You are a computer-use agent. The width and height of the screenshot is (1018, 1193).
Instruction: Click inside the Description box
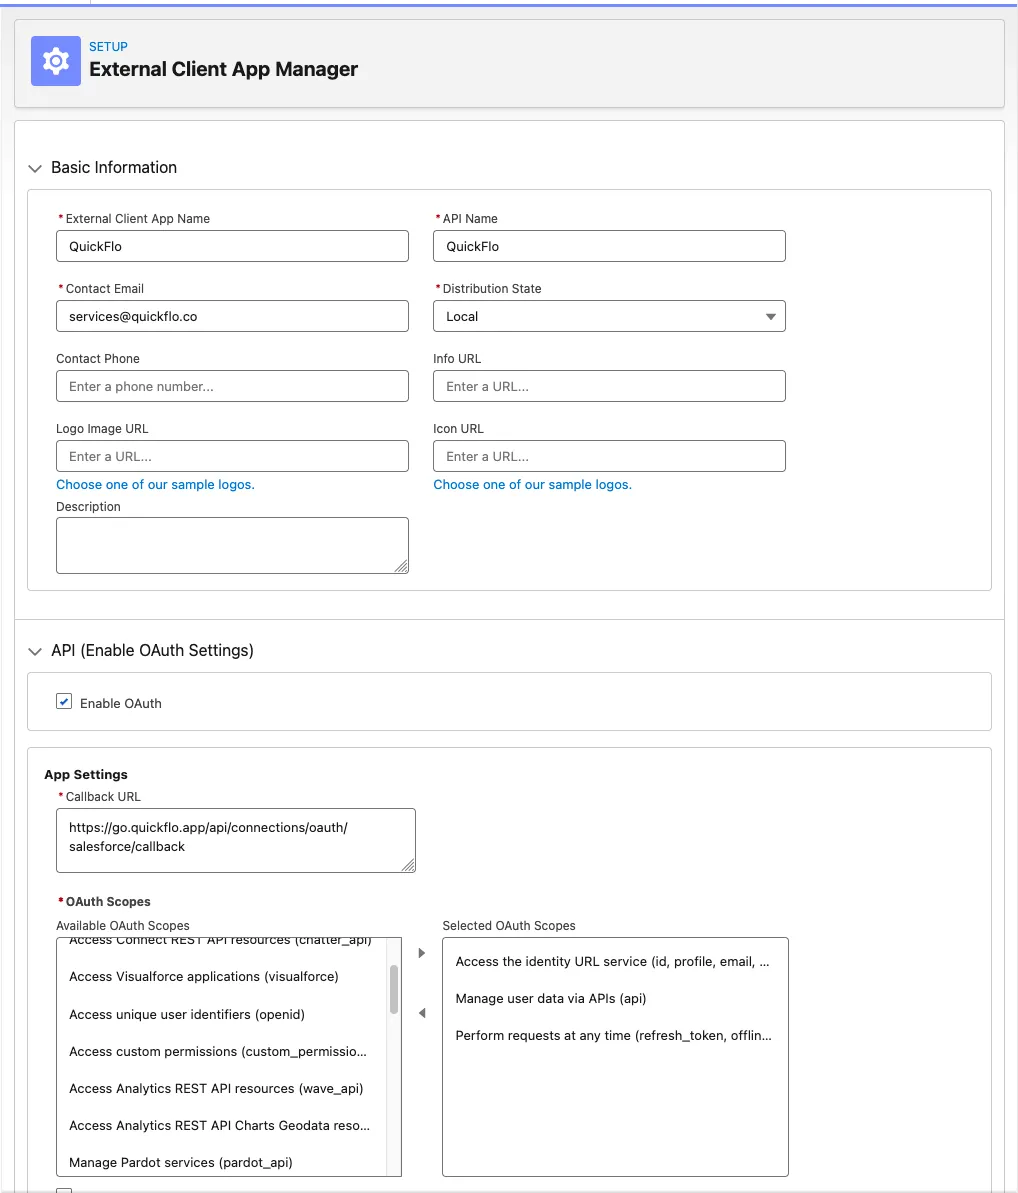click(x=232, y=545)
